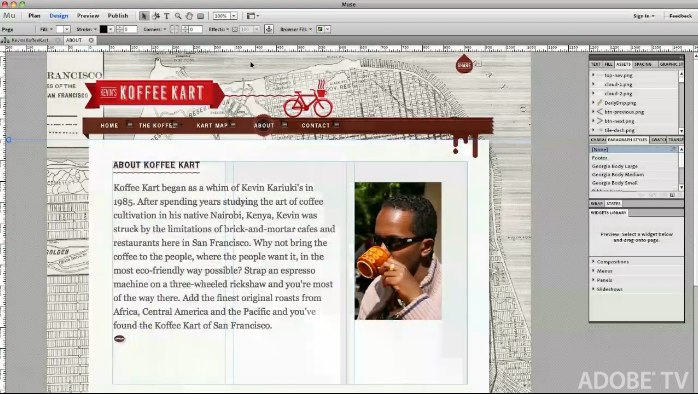
Task: Click the clear style override icon on None row
Action: [673, 150]
